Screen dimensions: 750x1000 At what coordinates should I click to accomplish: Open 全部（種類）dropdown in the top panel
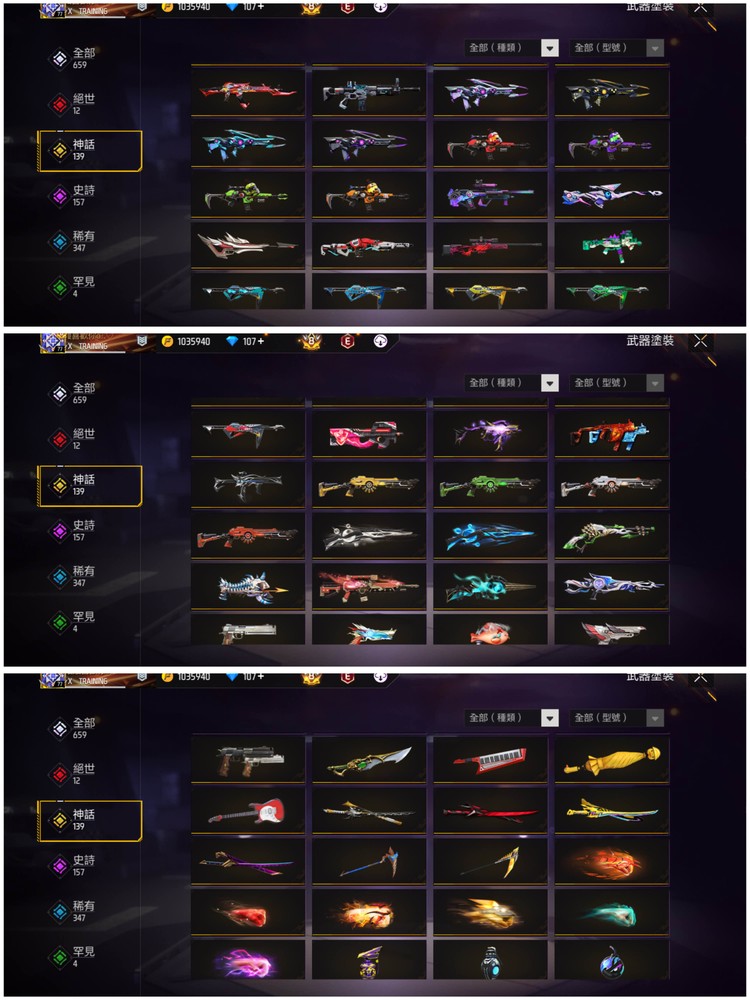511,47
